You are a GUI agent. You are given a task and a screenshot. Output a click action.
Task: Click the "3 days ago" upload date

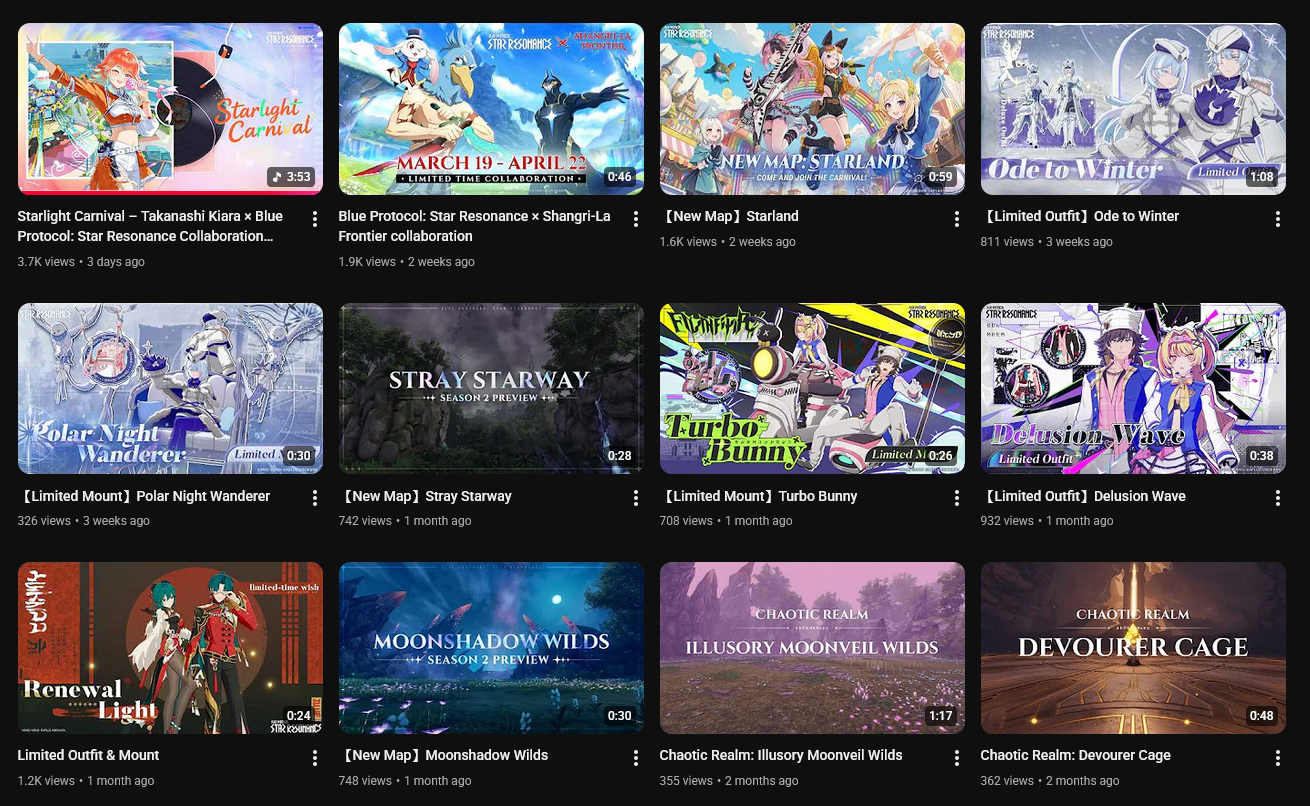point(116,262)
